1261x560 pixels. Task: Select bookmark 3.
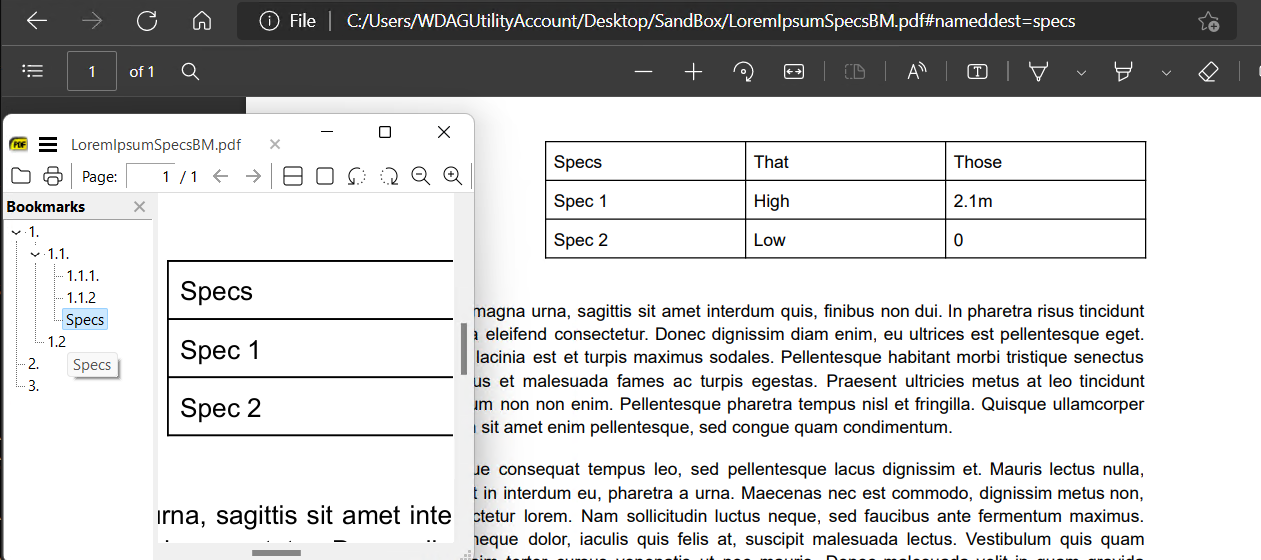coord(34,386)
